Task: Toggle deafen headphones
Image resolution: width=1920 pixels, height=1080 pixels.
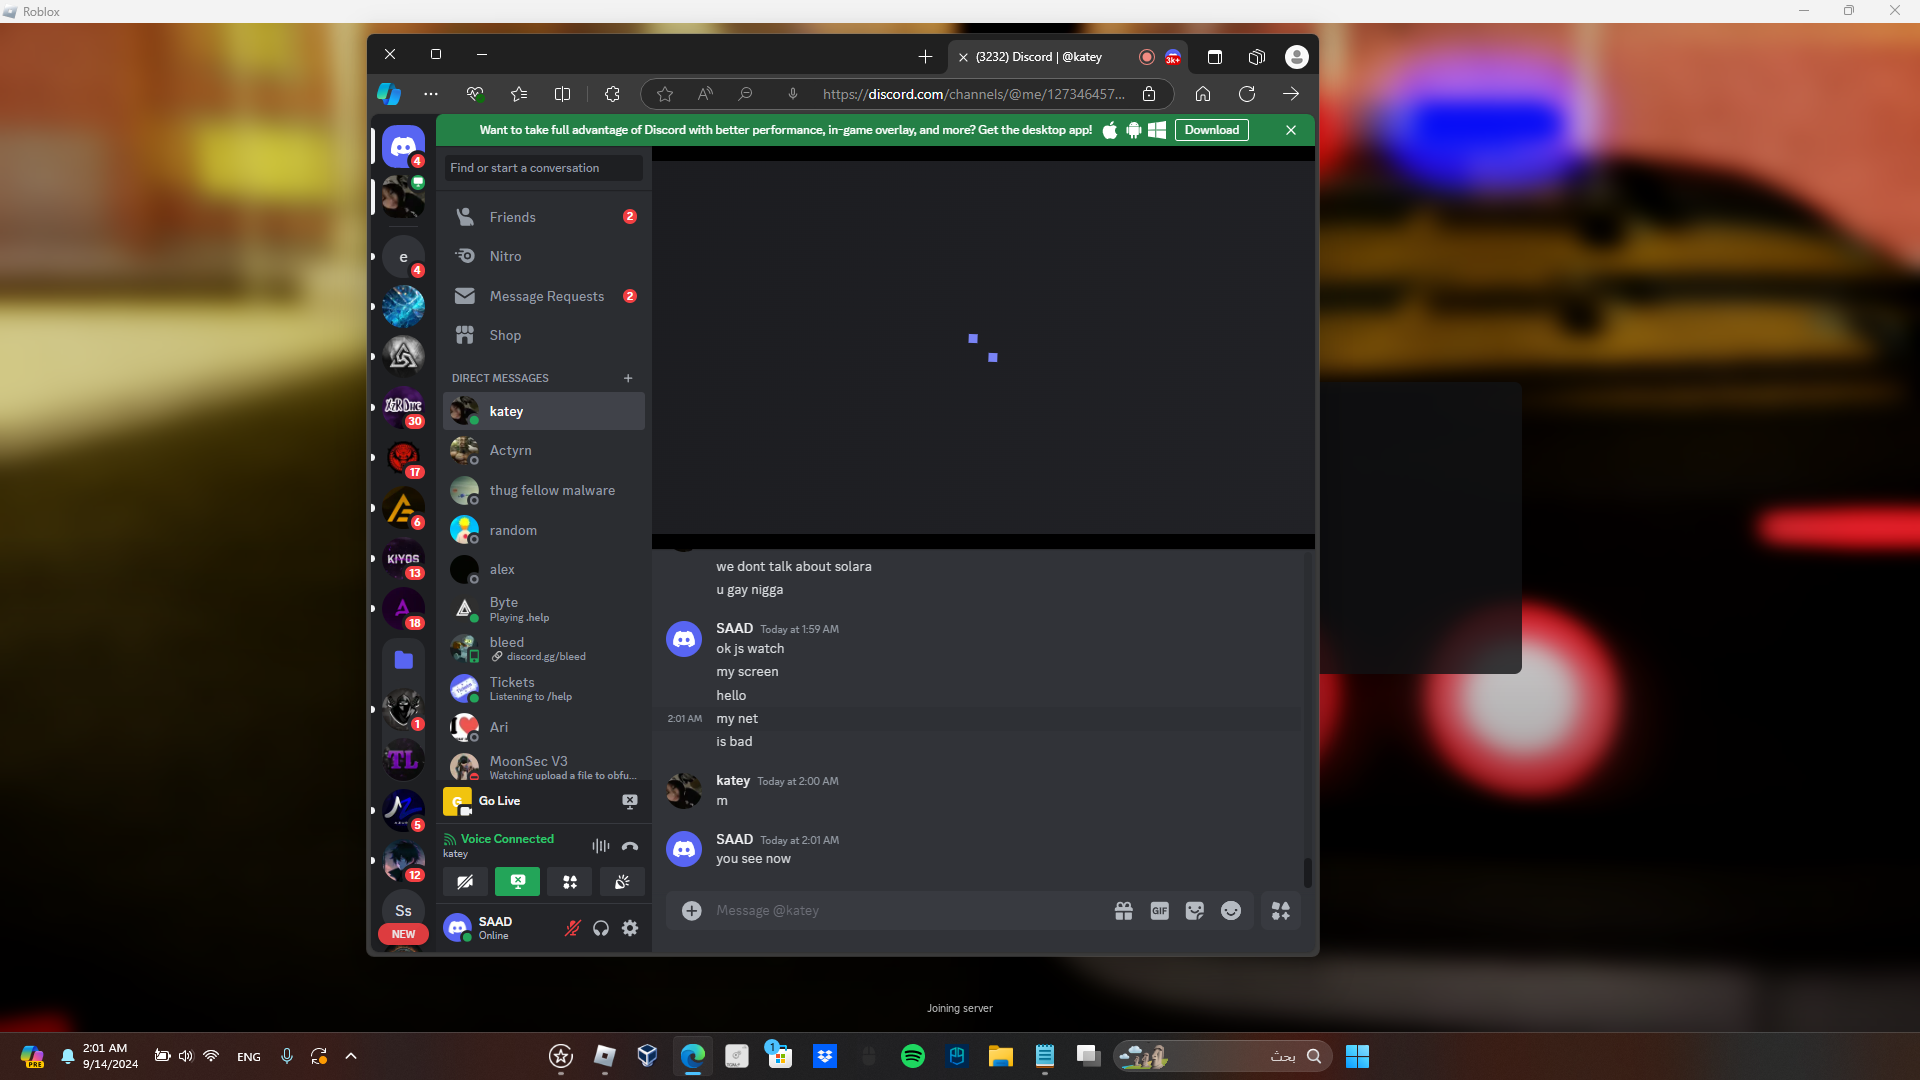Action: (601, 928)
